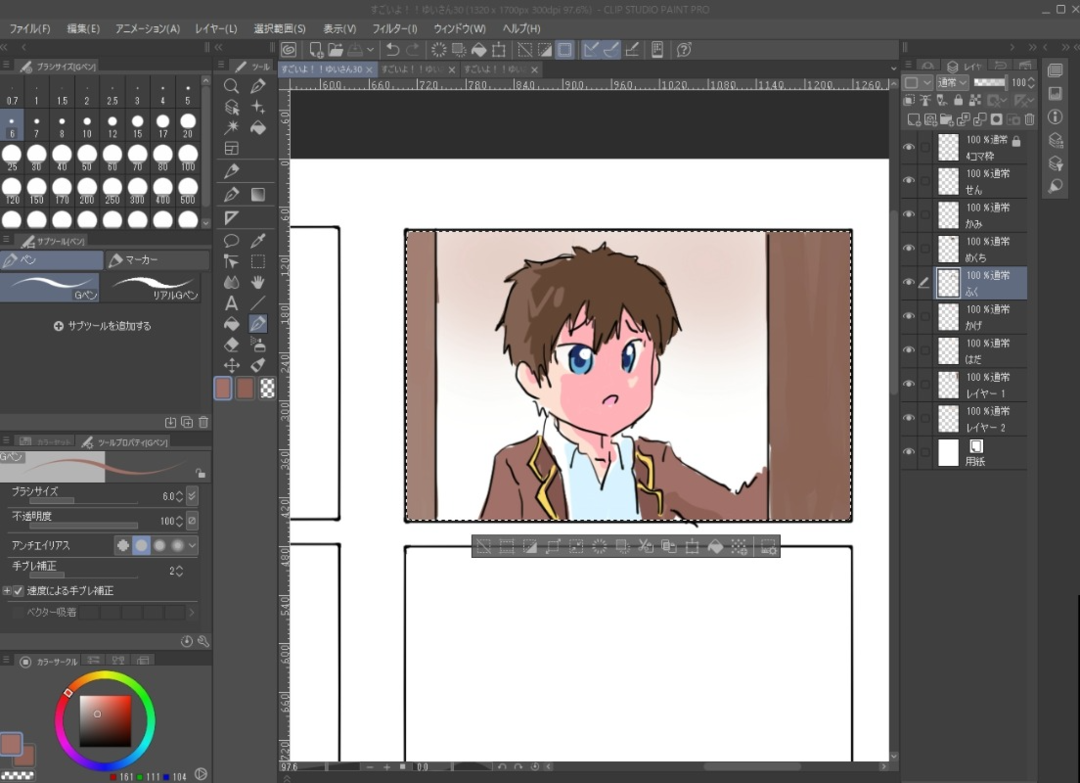Pick the Eyedropper tool
The height and width of the screenshot is (783, 1080).
[x=258, y=241]
